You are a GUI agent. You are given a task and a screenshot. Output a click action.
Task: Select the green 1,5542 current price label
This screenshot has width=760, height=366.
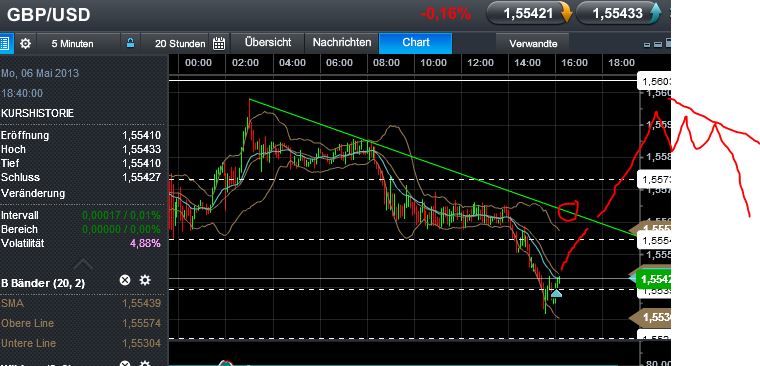point(653,279)
